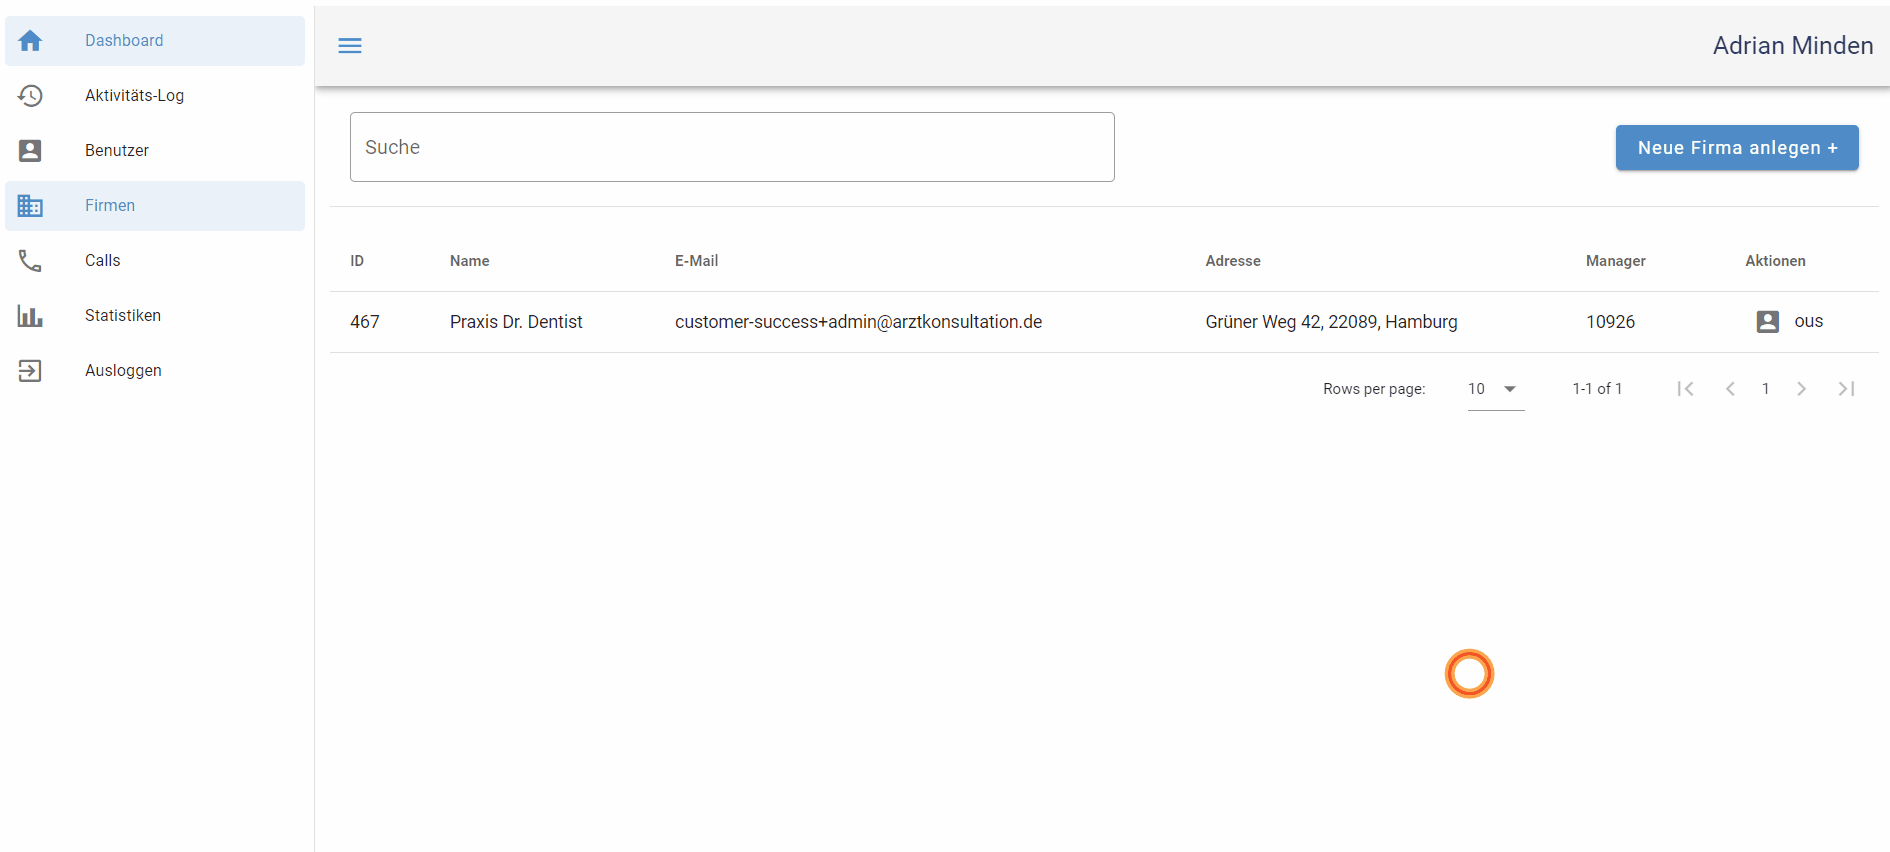Jump to the first page
Image resolution: width=1890 pixels, height=852 pixels.
[x=1685, y=389]
